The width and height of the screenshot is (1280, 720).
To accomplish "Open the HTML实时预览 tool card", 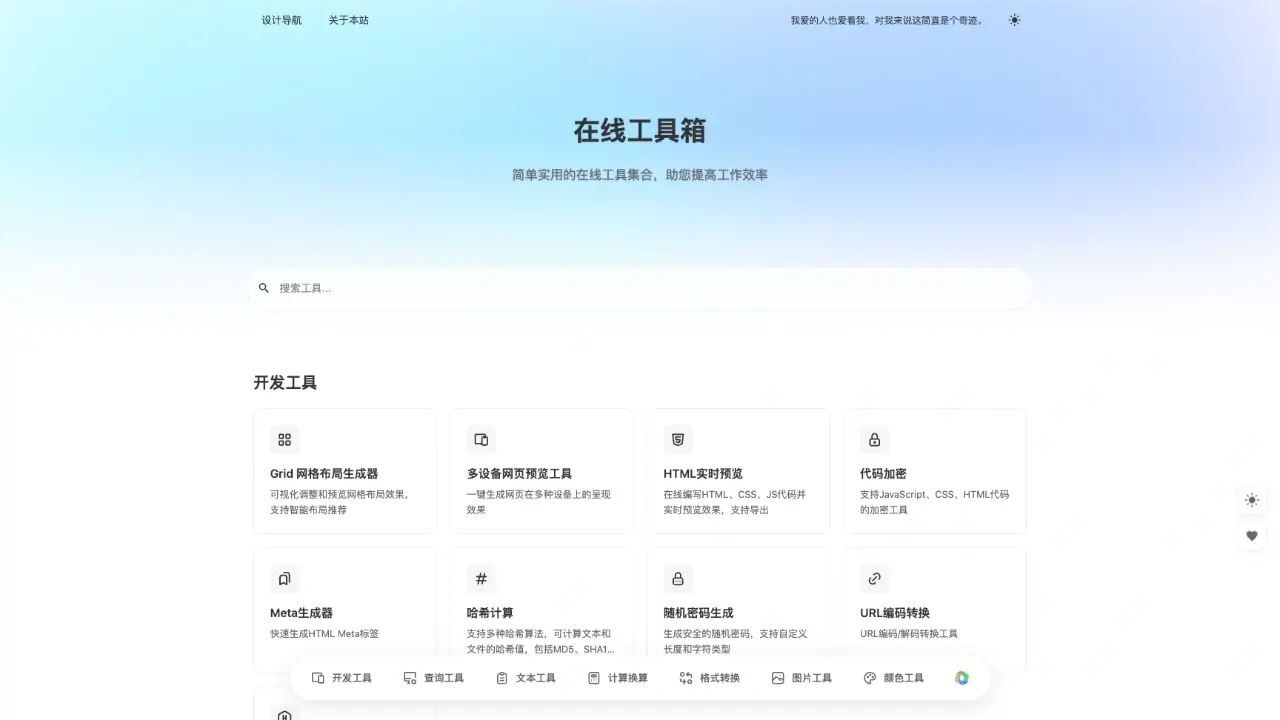I will pos(738,470).
